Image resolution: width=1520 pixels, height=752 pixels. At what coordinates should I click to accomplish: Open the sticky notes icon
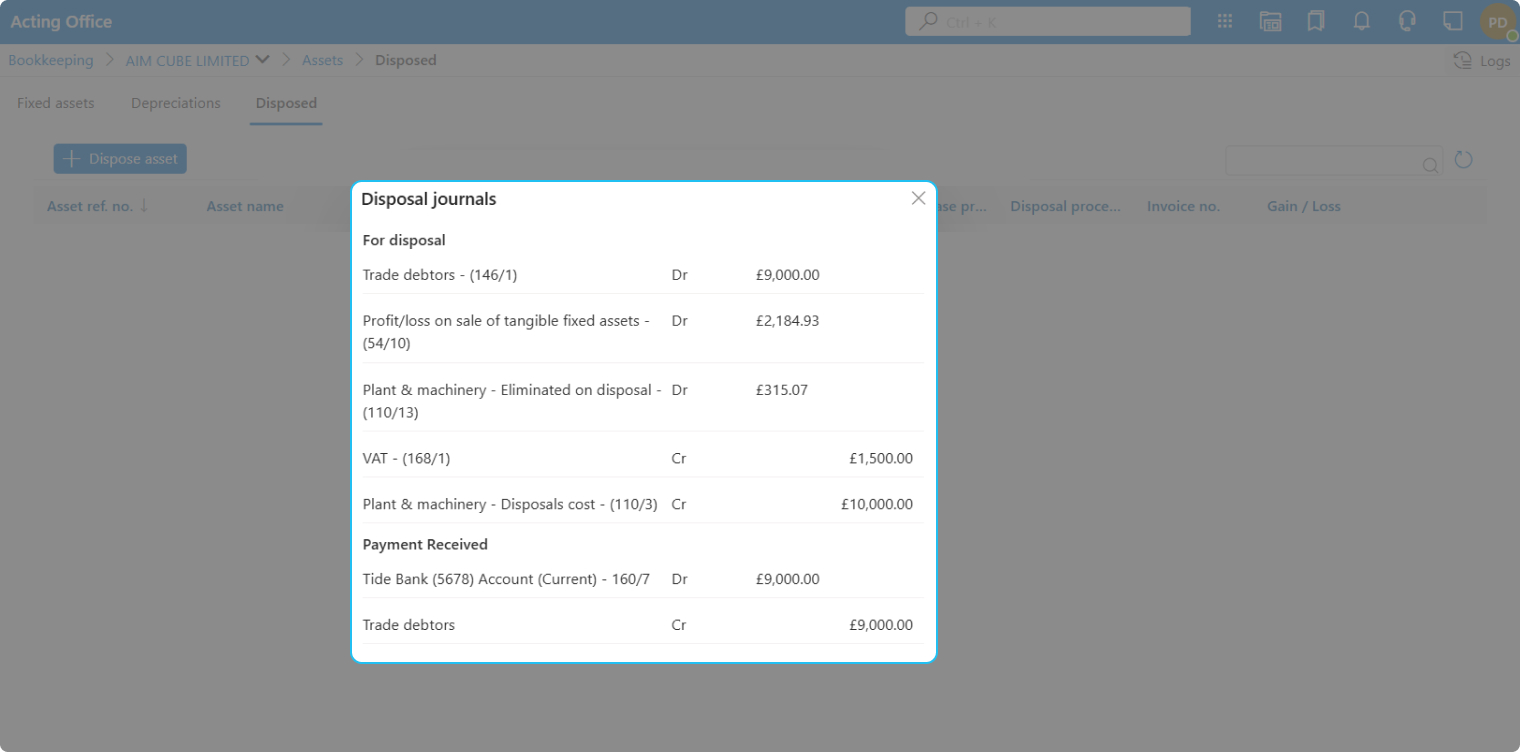pos(1452,21)
